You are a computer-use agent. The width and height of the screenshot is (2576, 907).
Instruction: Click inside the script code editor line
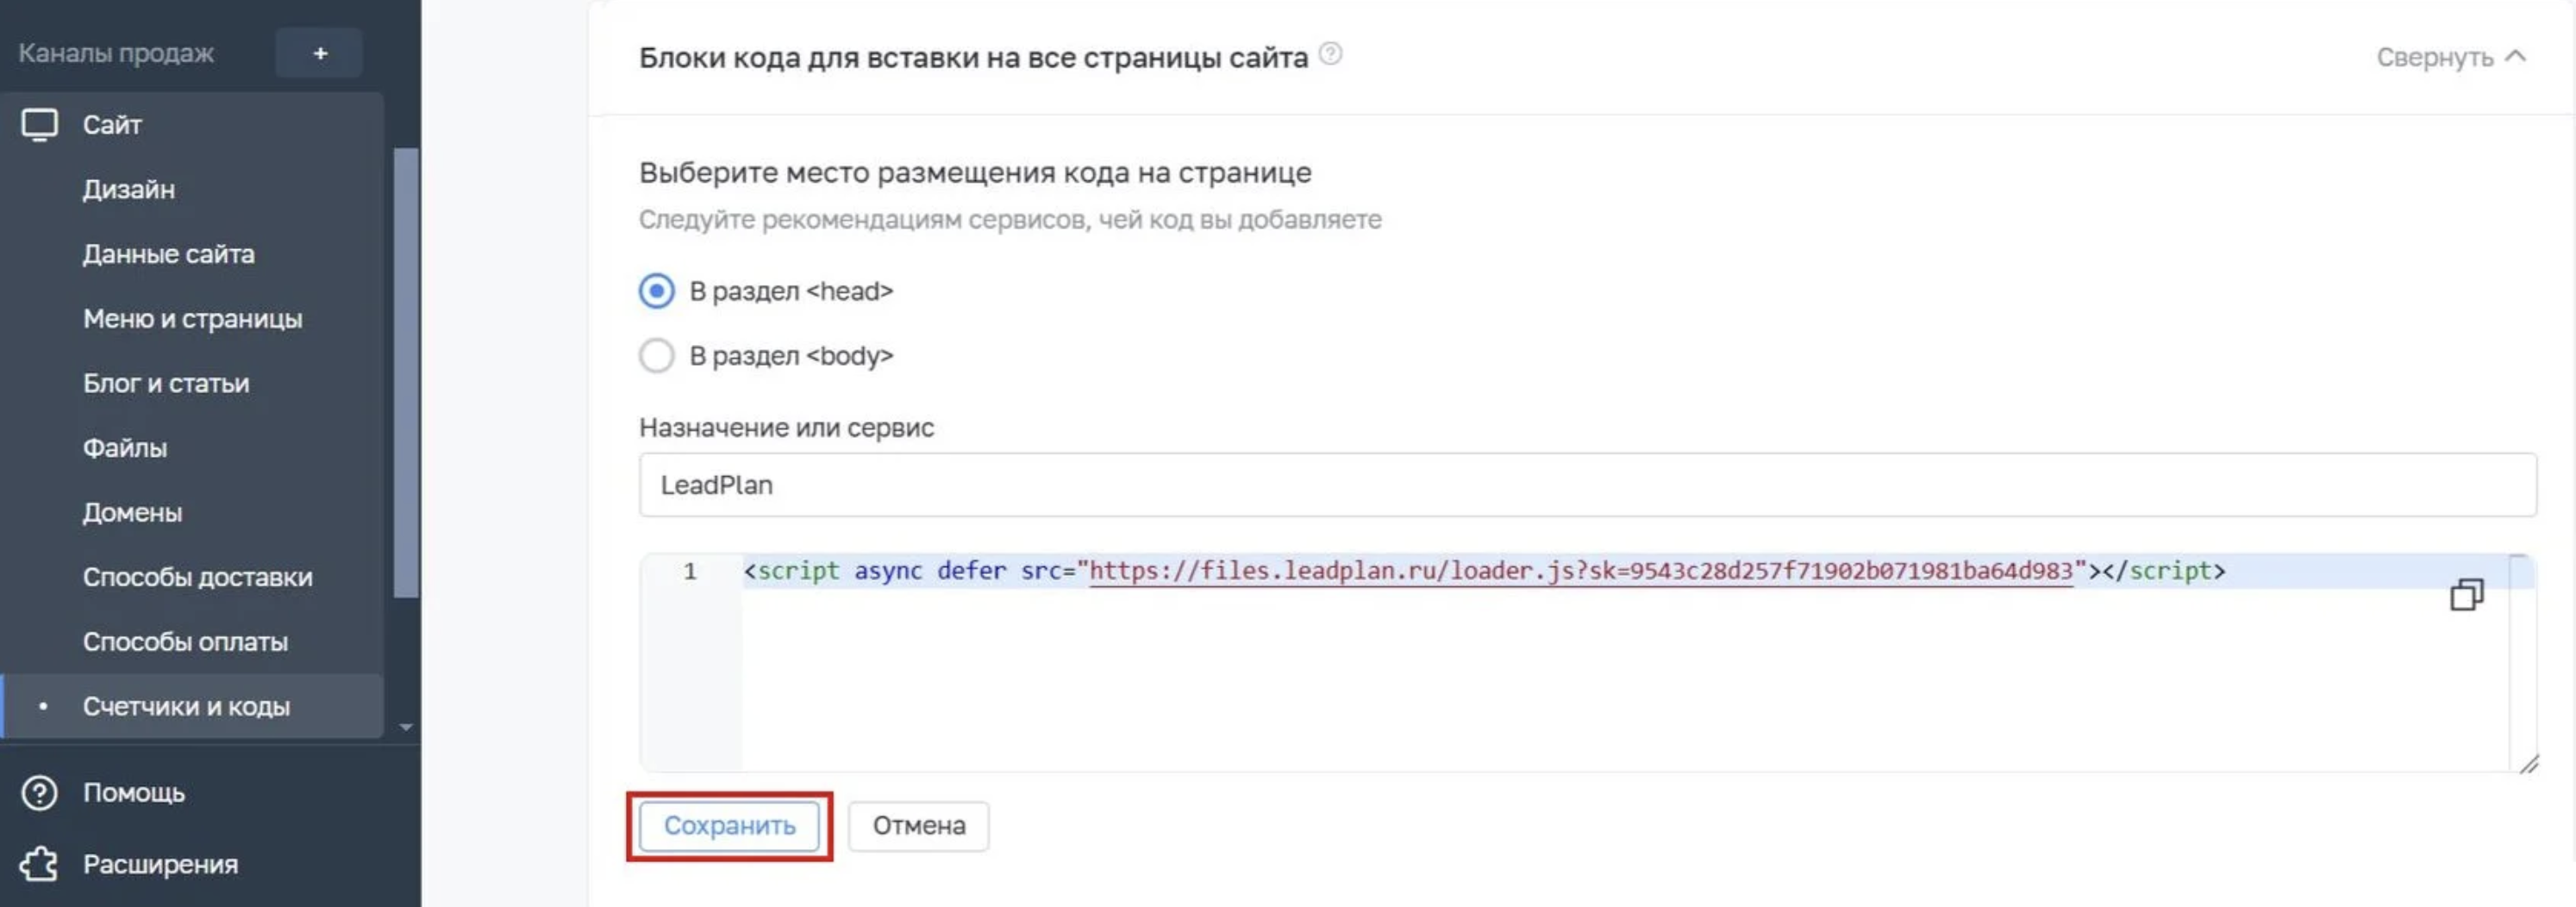(x=1480, y=571)
